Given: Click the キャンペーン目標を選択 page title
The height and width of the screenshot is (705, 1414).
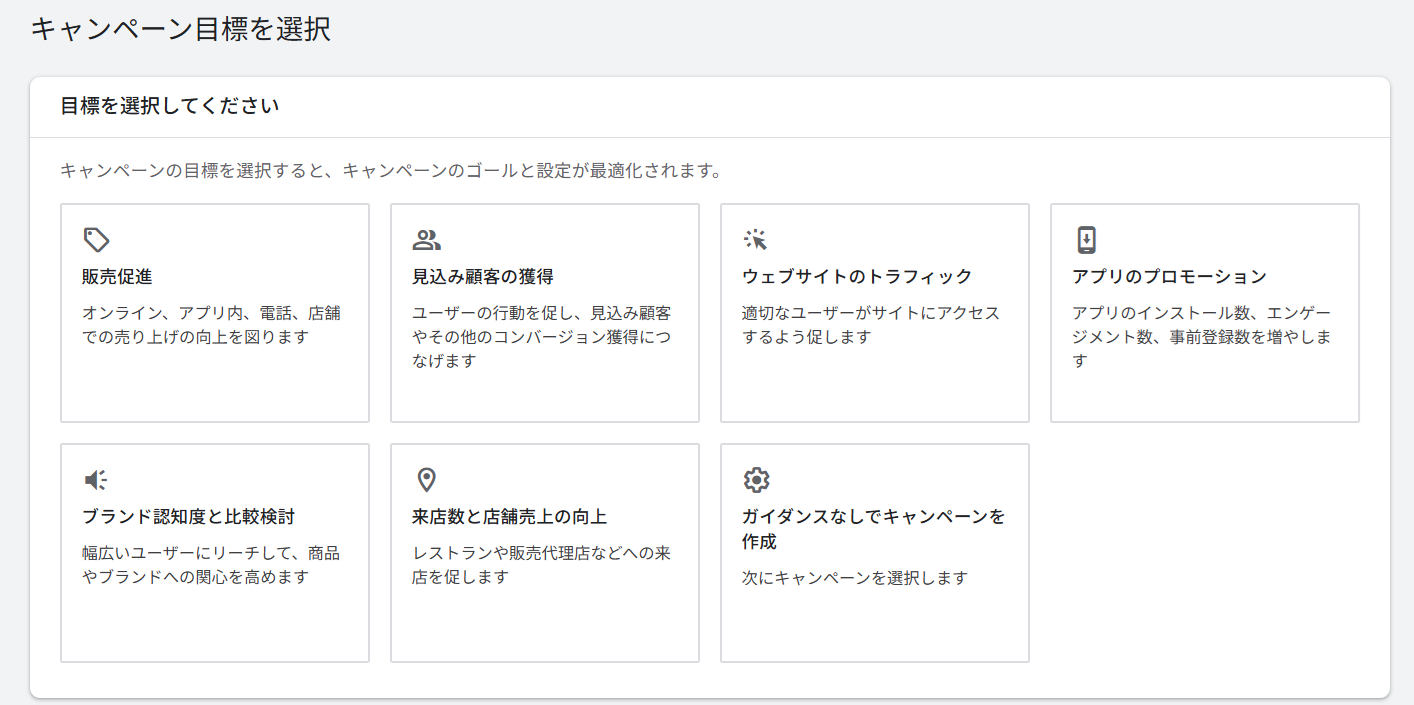Looking at the screenshot, I should 180,29.
